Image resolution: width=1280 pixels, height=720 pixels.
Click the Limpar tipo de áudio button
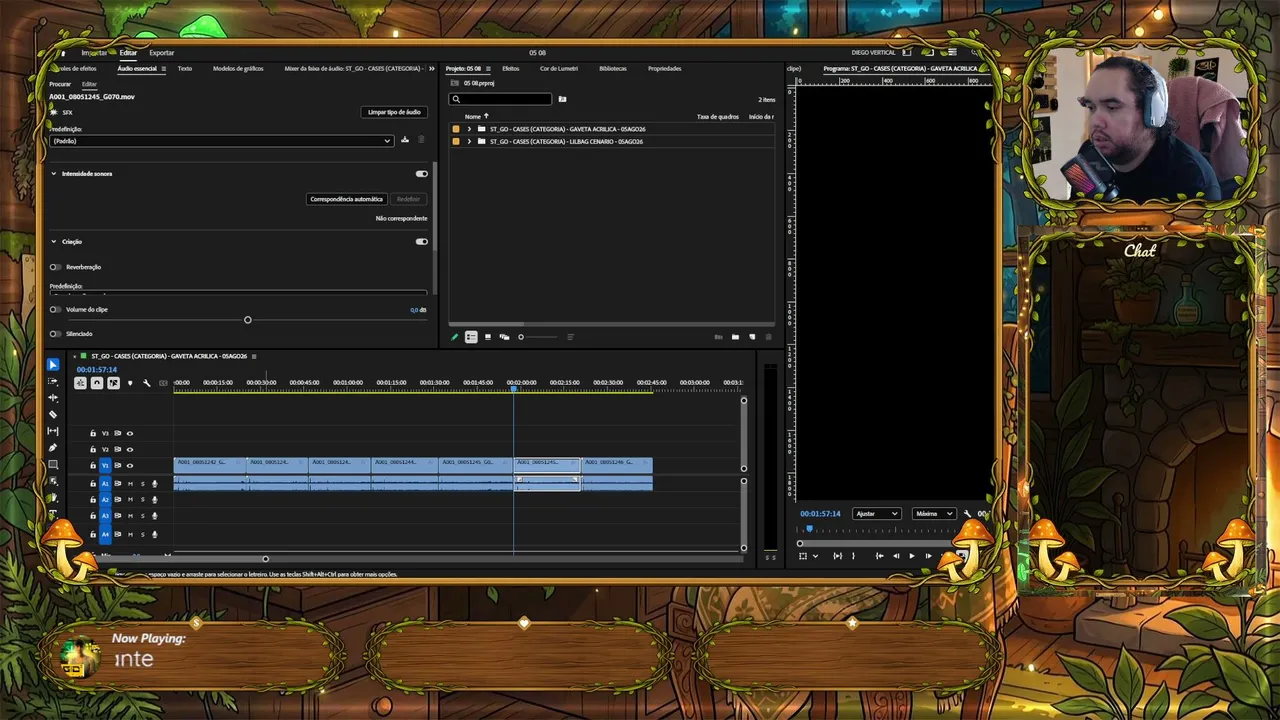point(394,112)
